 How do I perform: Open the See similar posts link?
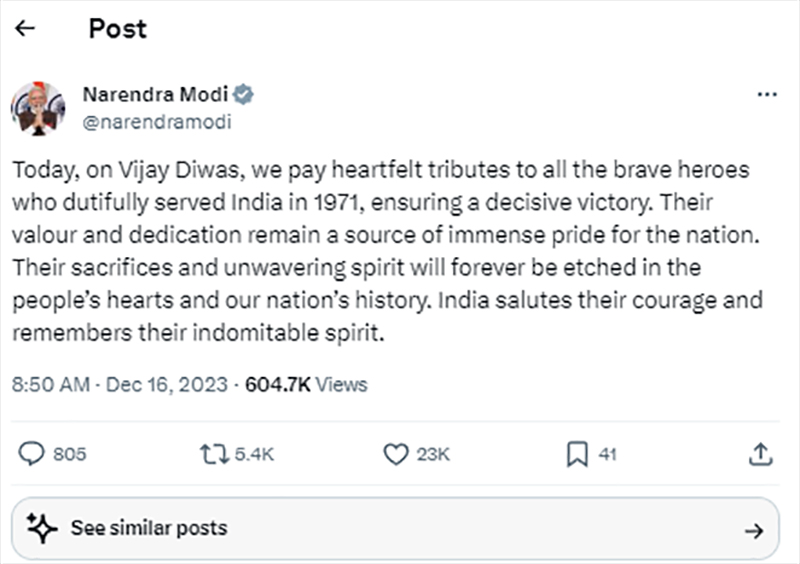point(148,528)
